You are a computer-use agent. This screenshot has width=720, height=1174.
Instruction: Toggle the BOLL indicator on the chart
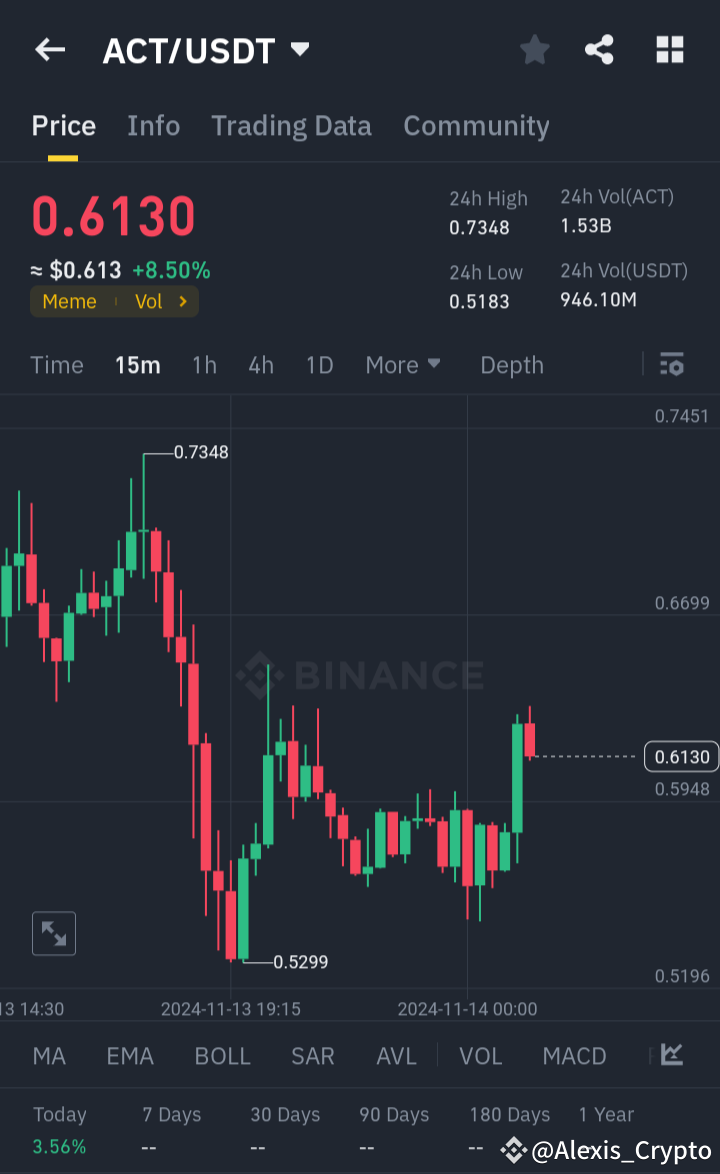[x=222, y=1055]
